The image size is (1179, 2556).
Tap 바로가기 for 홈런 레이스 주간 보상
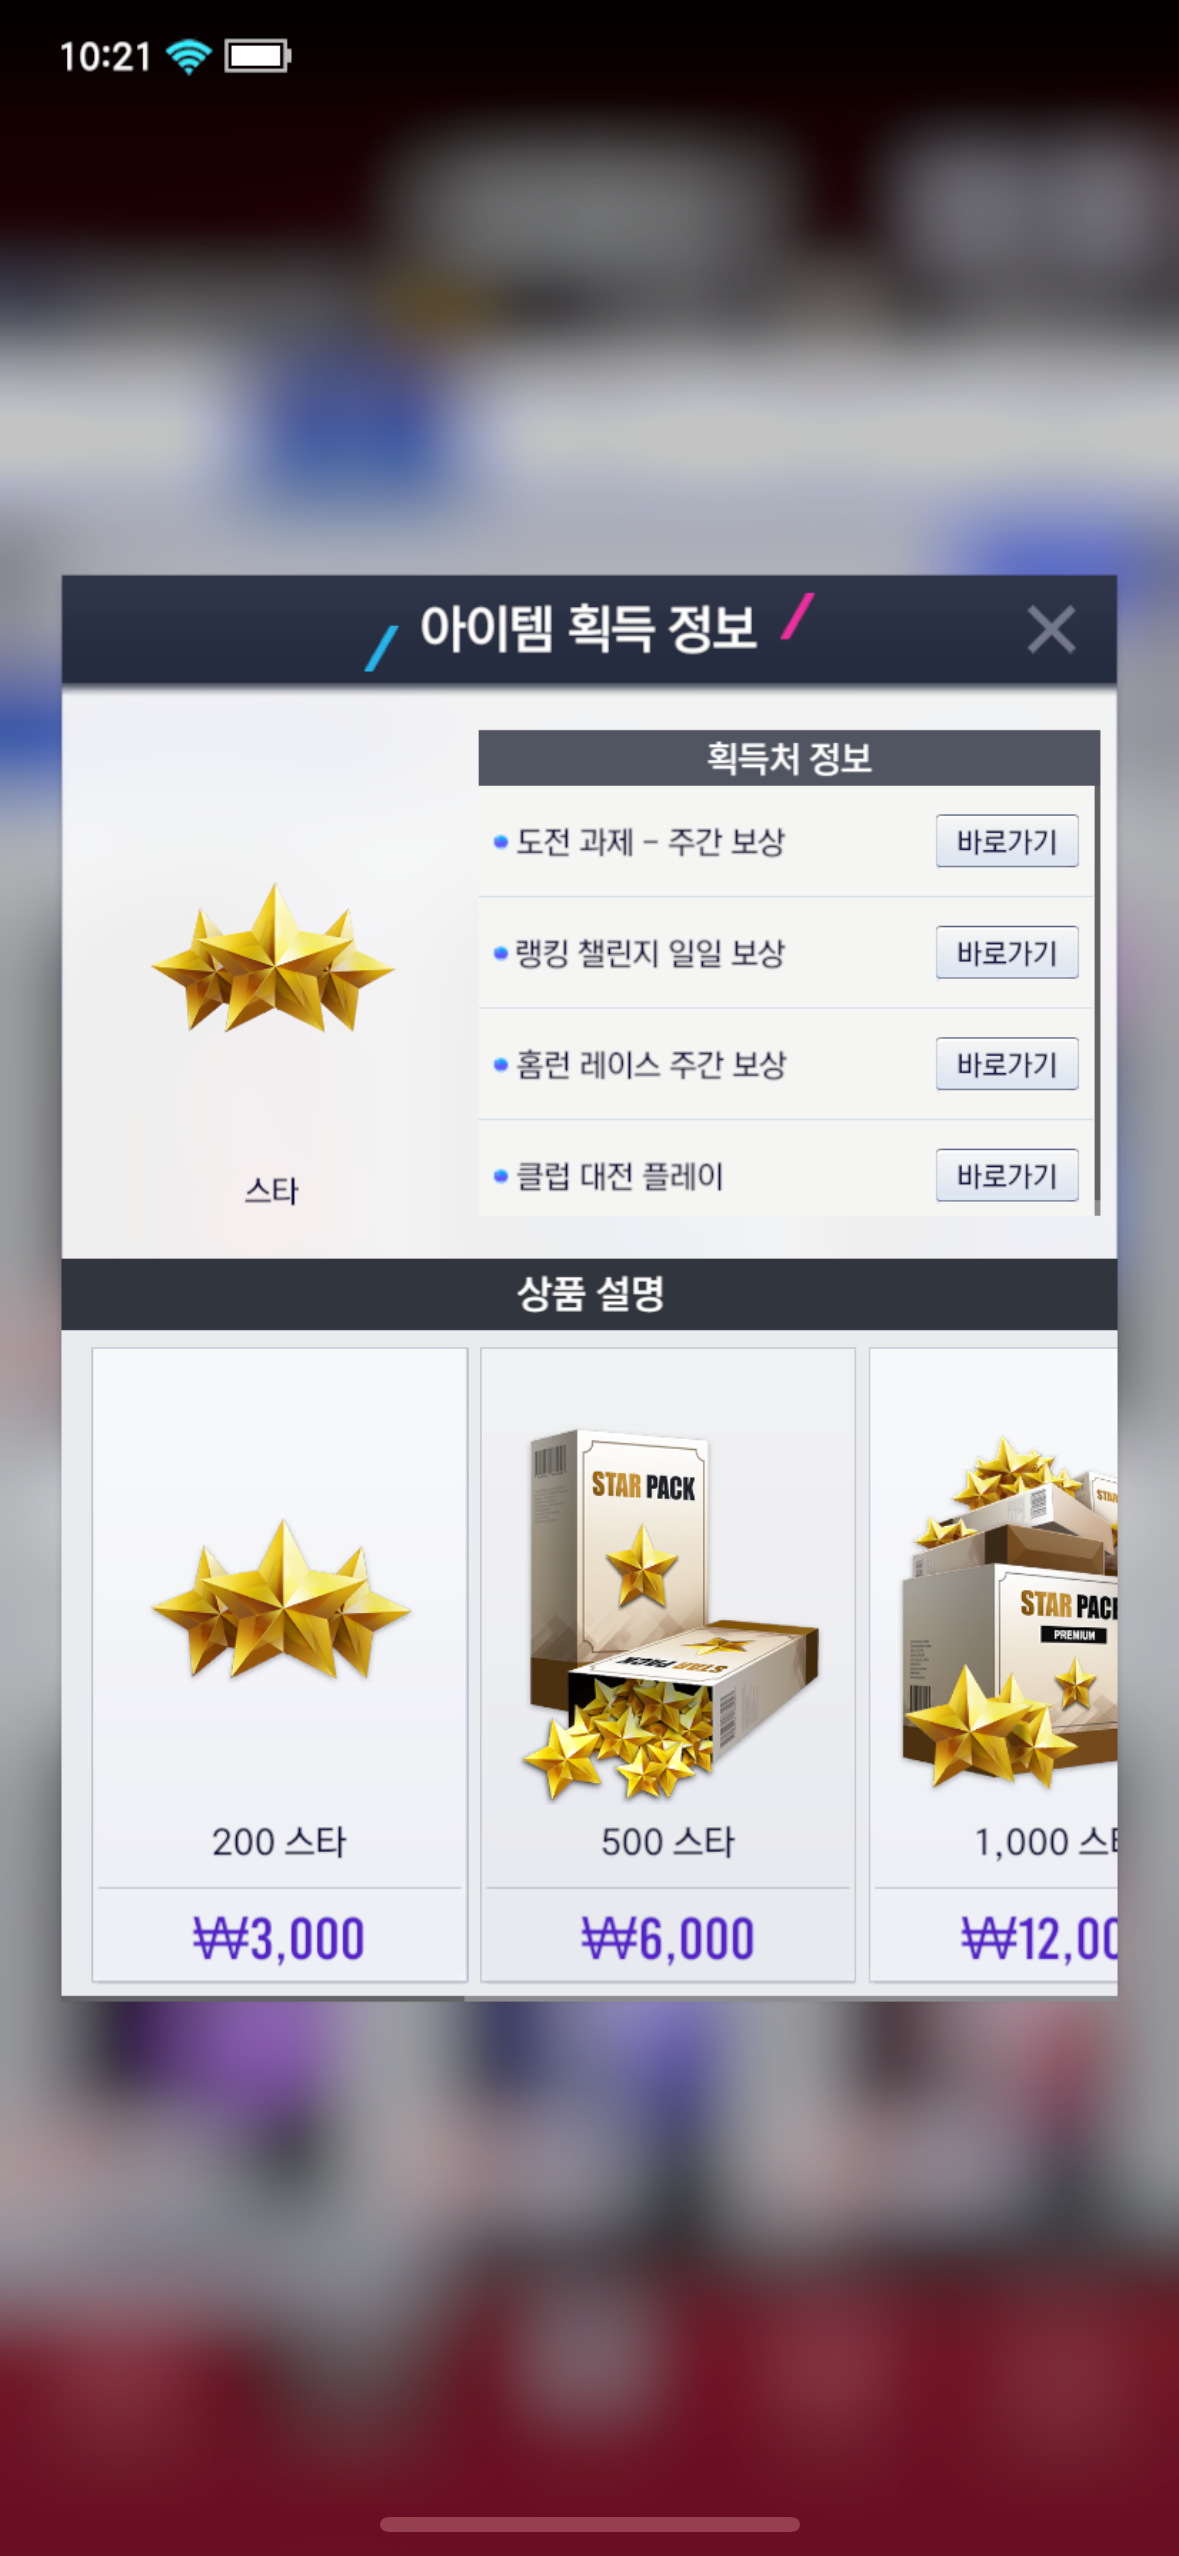[1007, 1063]
